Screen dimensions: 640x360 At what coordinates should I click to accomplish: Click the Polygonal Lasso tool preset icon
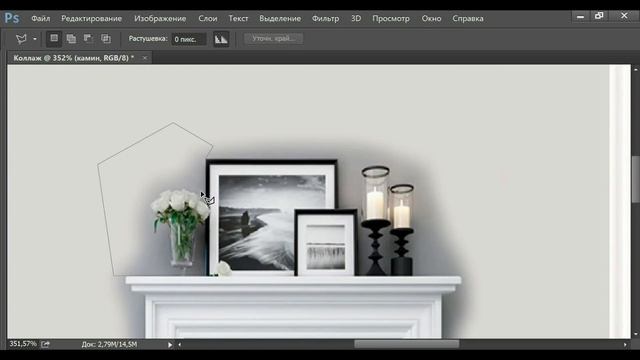[x=21, y=39]
